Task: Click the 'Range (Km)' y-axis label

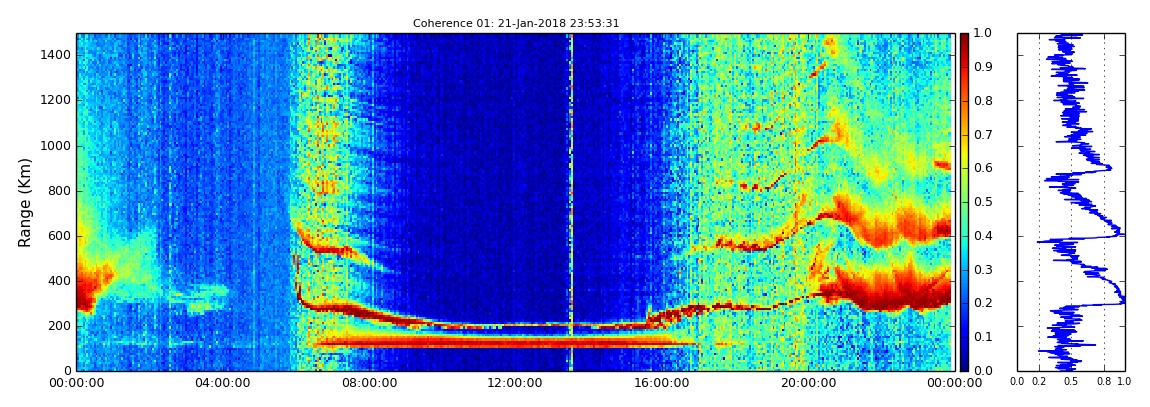Action: (24, 202)
